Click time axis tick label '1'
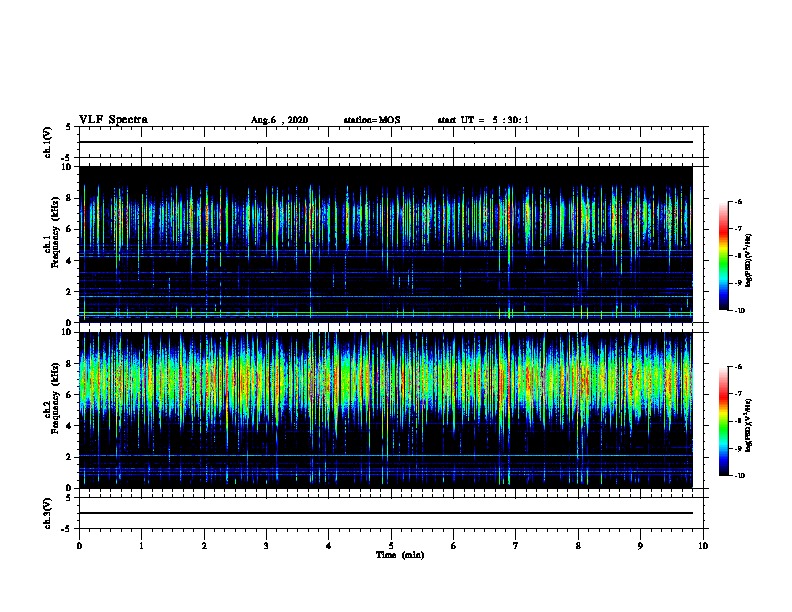The image size is (792, 612). click(x=141, y=545)
